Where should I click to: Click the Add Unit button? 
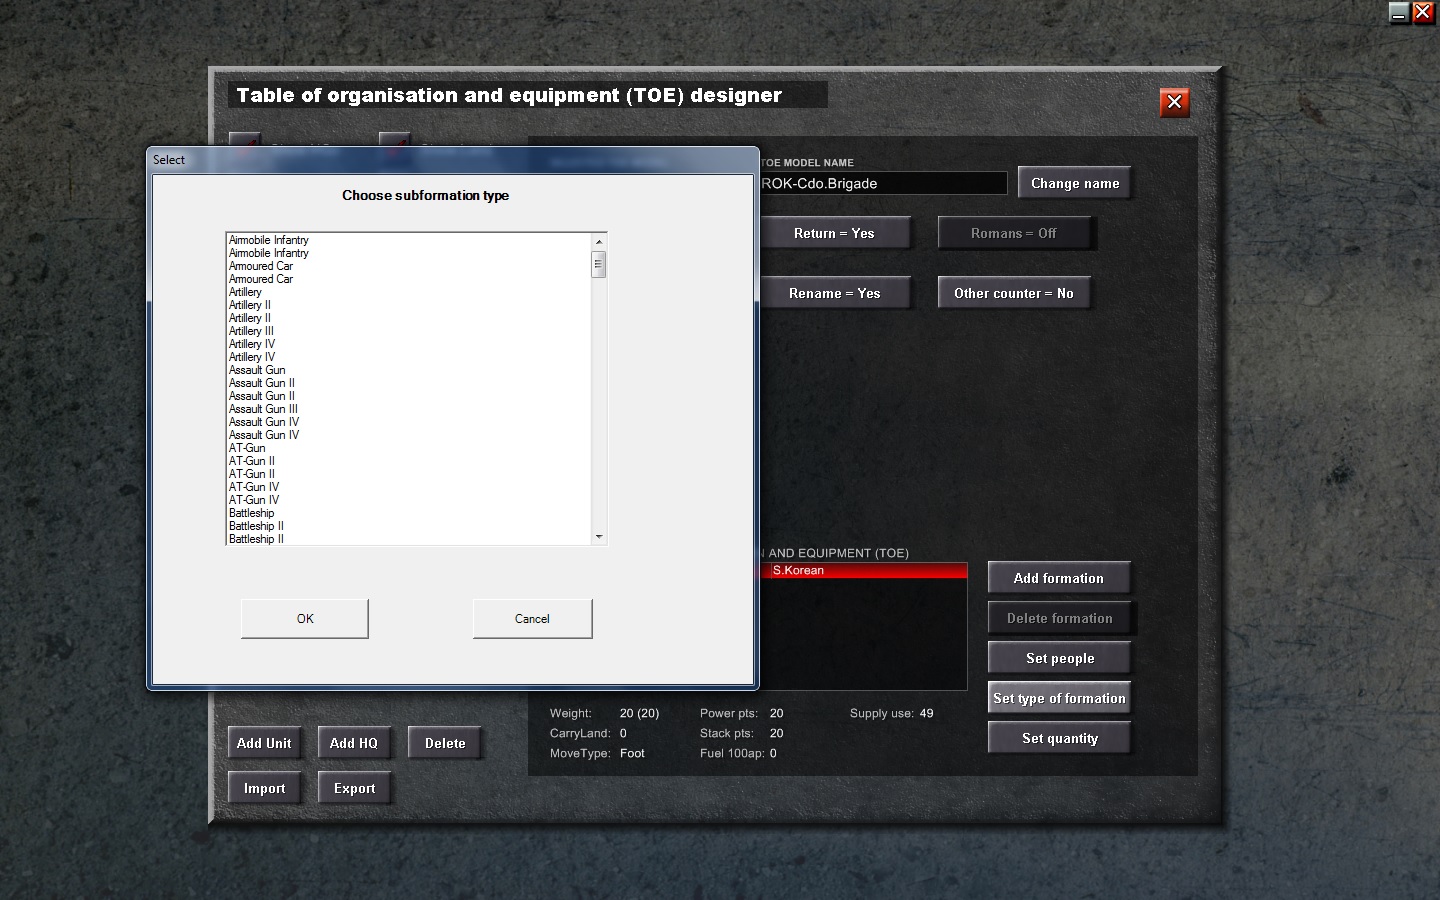tap(264, 743)
